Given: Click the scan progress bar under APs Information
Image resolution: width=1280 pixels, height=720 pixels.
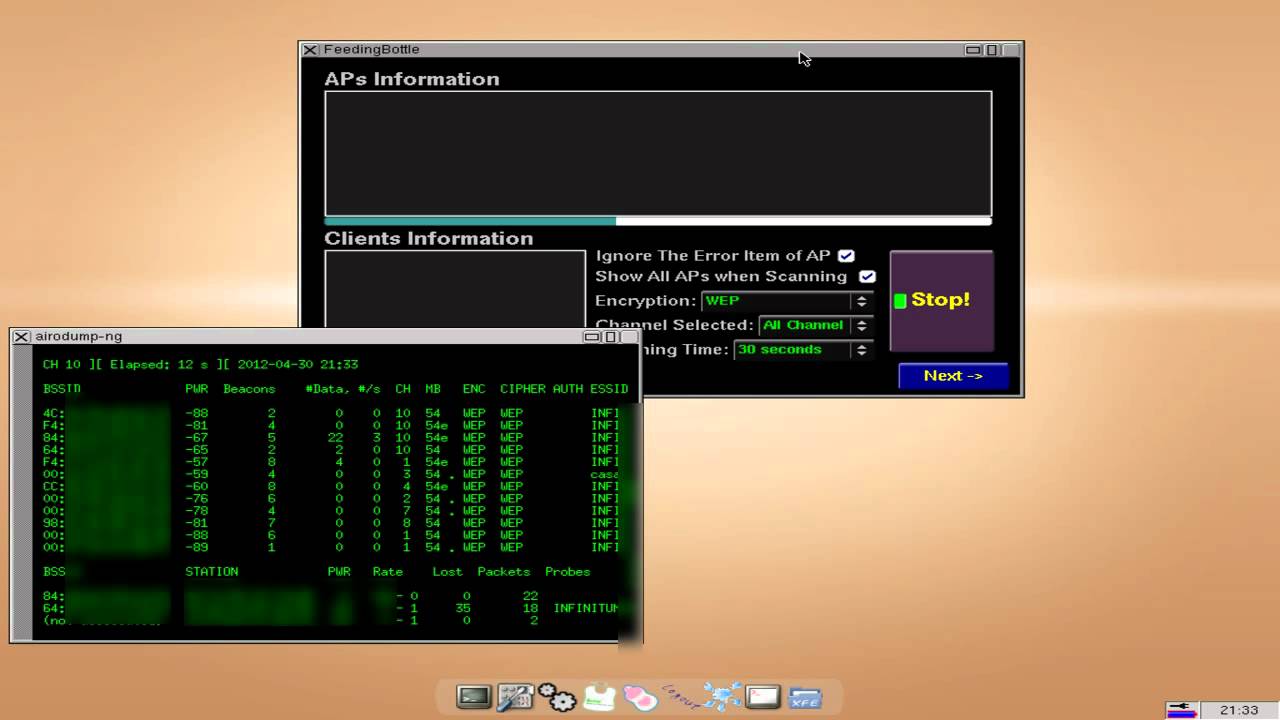Looking at the screenshot, I should point(658,221).
